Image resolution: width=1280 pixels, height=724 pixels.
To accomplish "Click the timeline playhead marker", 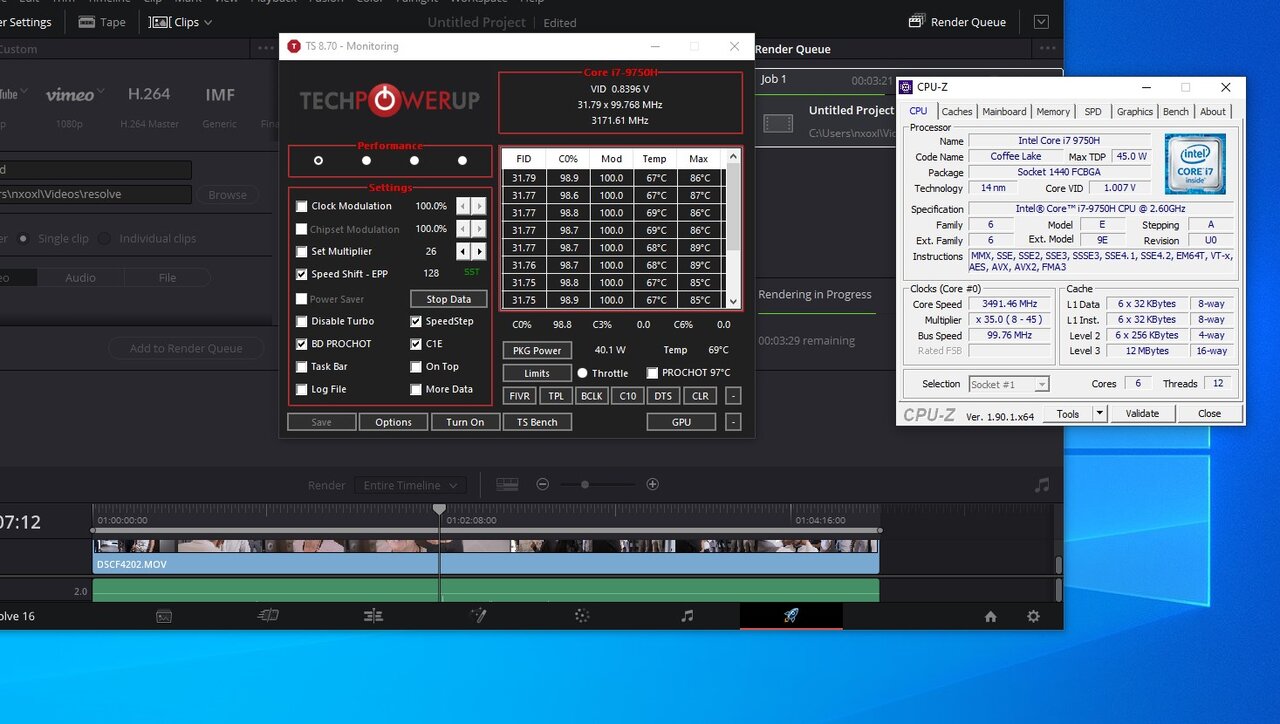I will (439, 510).
